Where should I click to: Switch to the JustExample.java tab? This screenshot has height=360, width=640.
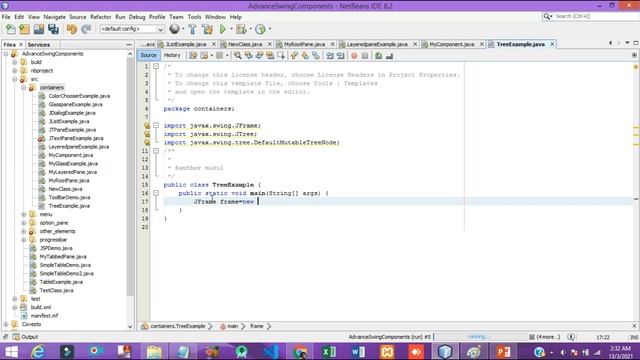coord(186,44)
